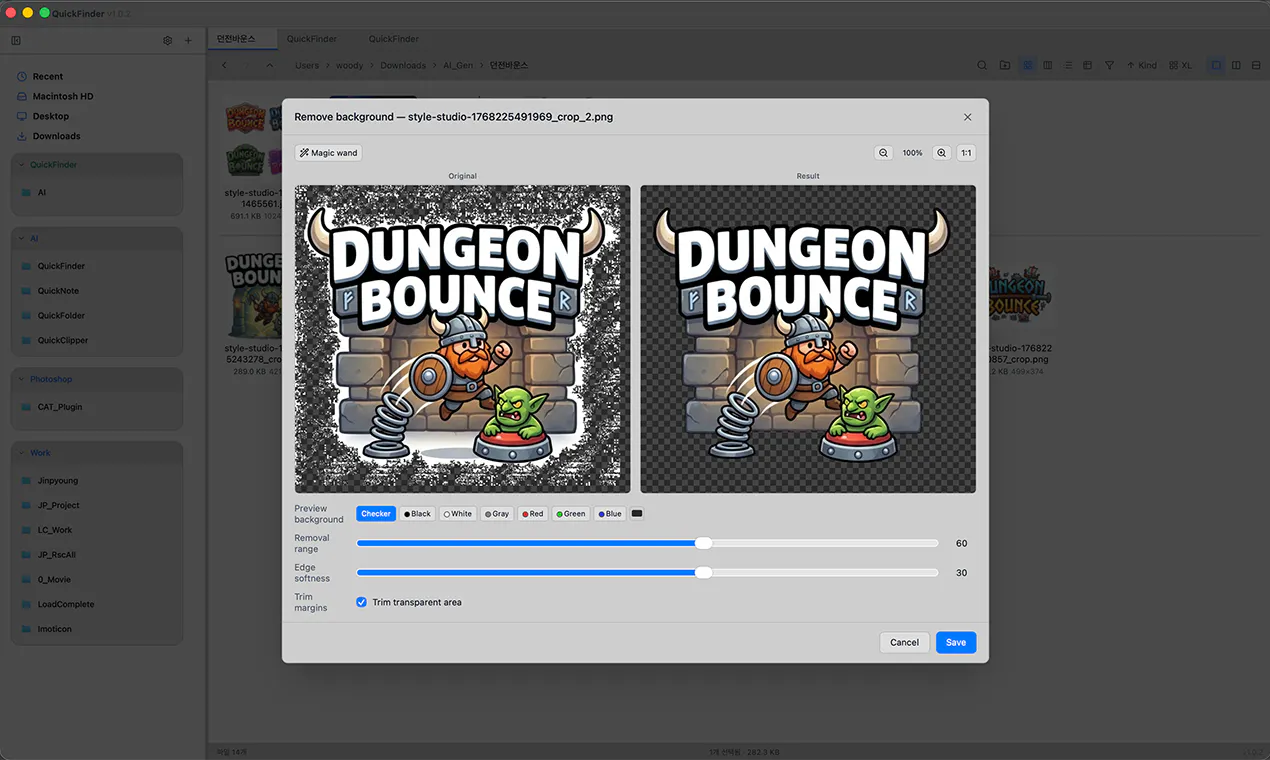Activate the Magic wand tool
The image size is (1270, 760).
tap(328, 153)
